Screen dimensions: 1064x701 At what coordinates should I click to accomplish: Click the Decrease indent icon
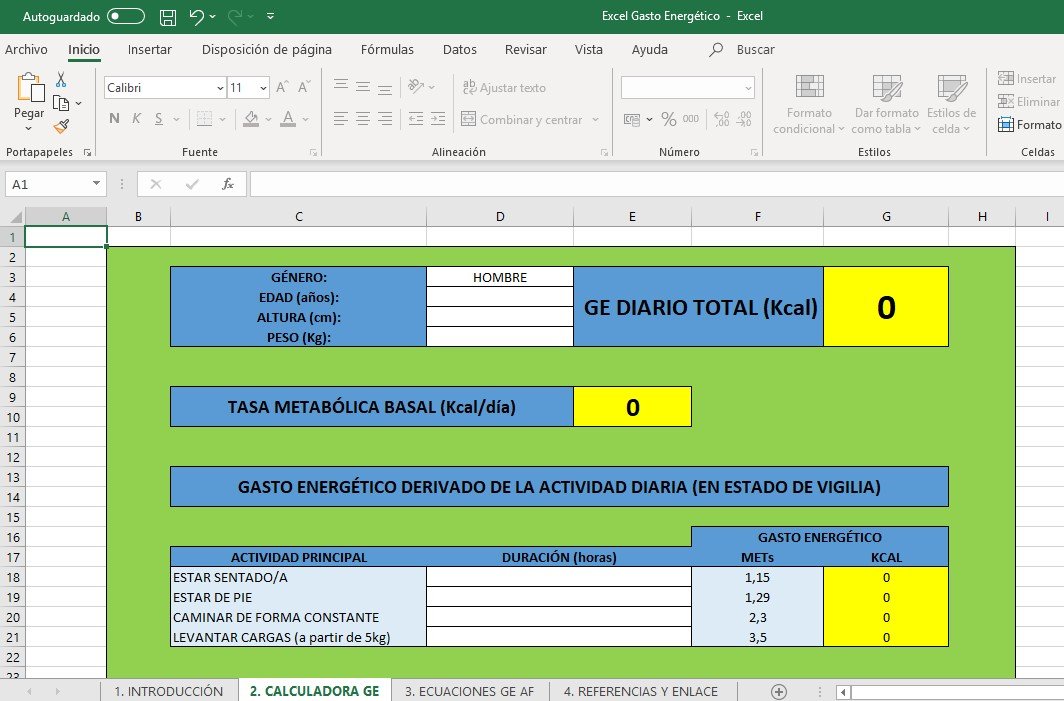416,119
